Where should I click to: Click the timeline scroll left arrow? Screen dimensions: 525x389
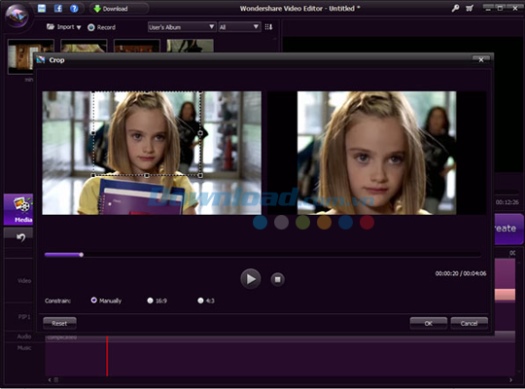coord(50,380)
